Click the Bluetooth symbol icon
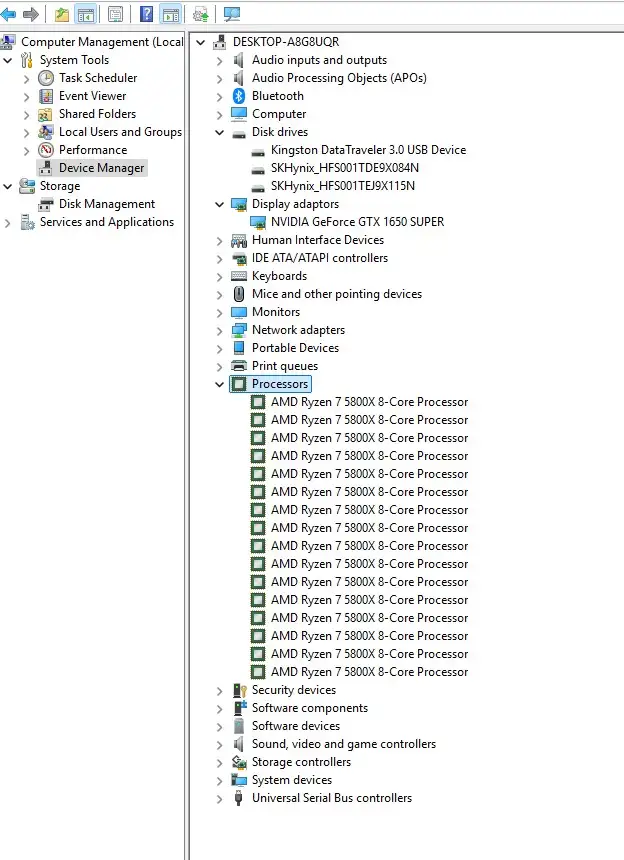The width and height of the screenshot is (624, 860). click(x=239, y=96)
